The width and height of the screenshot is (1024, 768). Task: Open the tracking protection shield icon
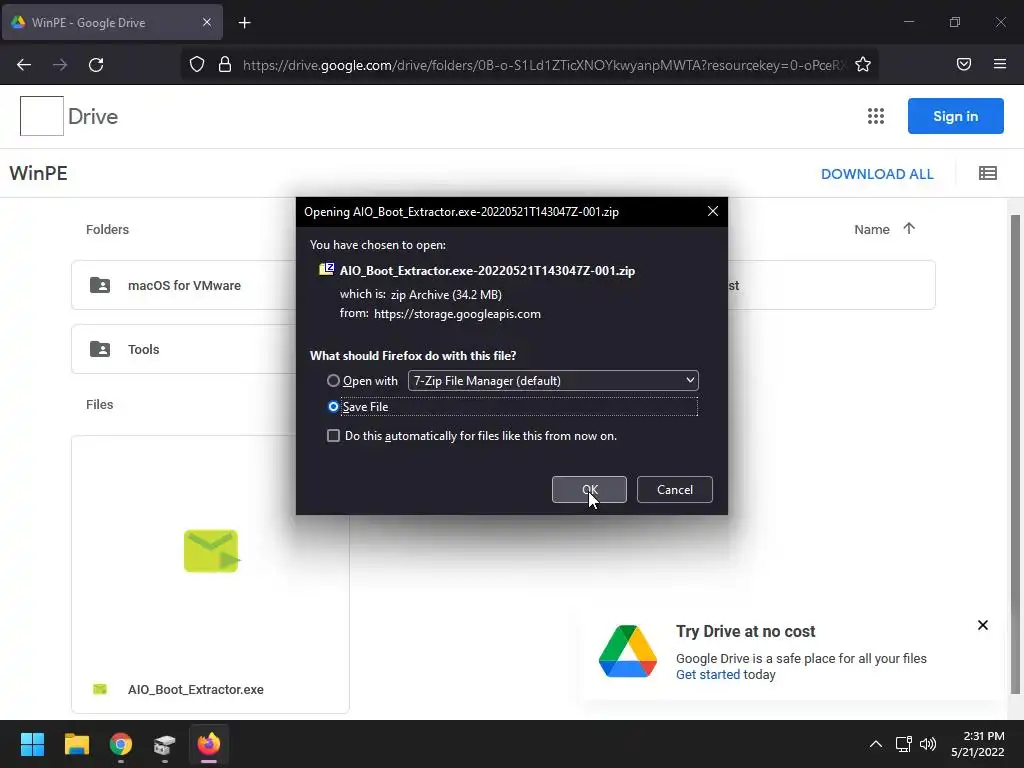click(x=197, y=65)
